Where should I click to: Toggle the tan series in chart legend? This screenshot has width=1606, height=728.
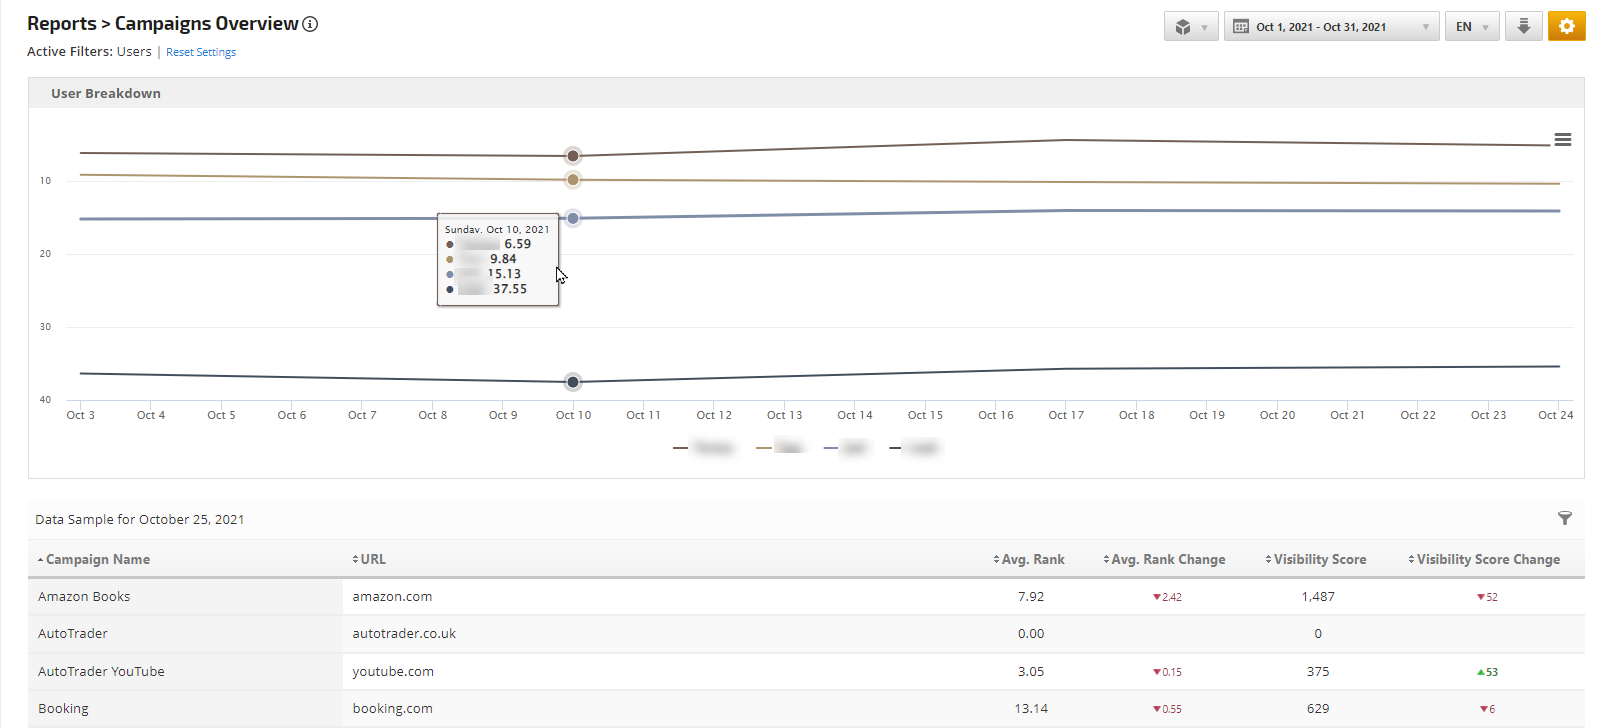(780, 448)
